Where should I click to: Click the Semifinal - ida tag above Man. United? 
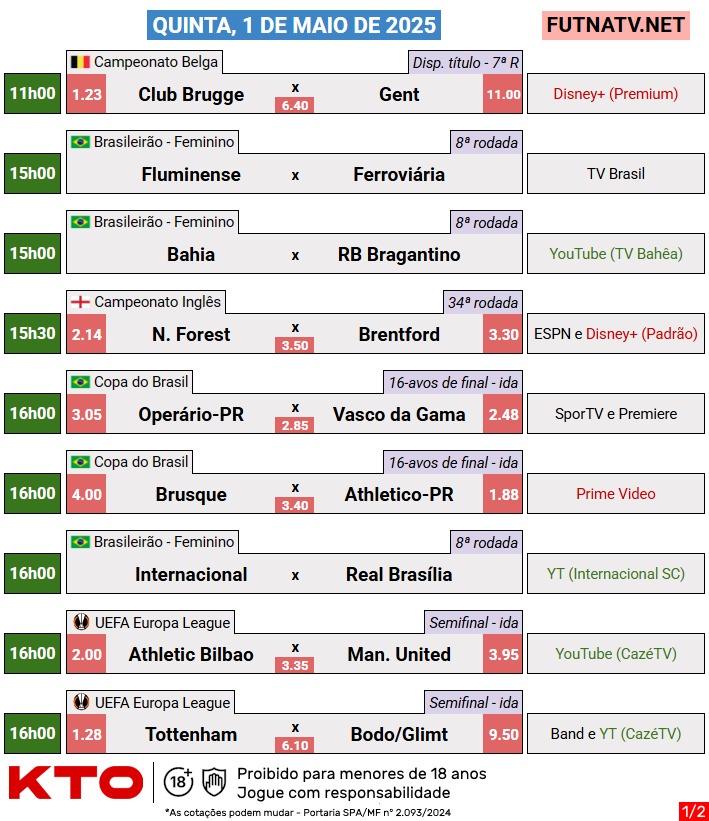pyautogui.click(x=473, y=623)
